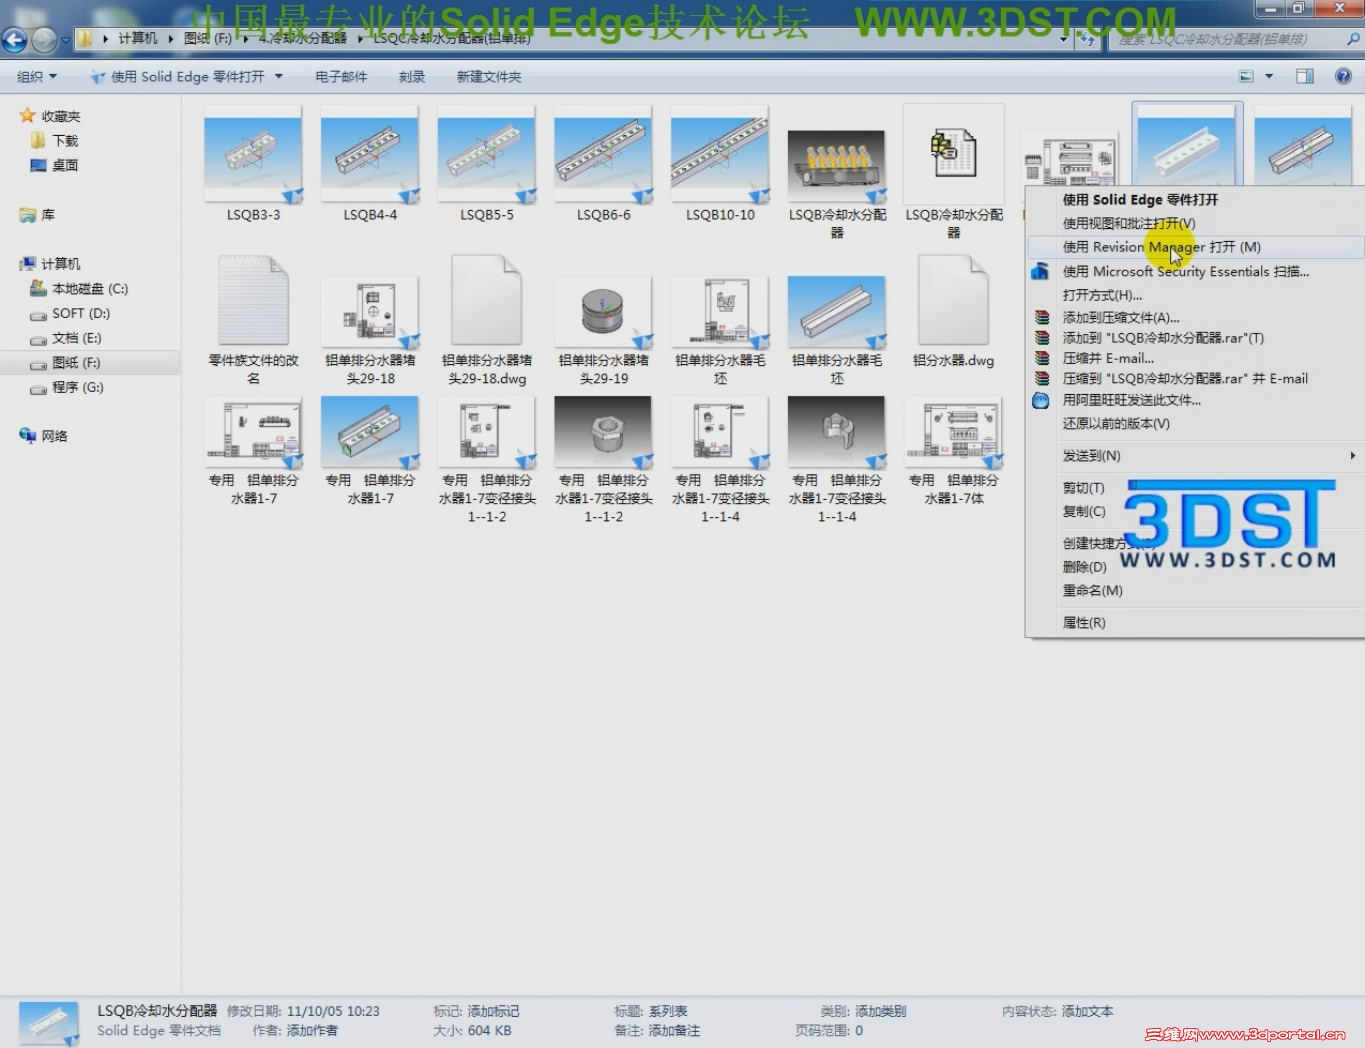Click 添加作者 in the details pane

pyautogui.click(x=312, y=1030)
